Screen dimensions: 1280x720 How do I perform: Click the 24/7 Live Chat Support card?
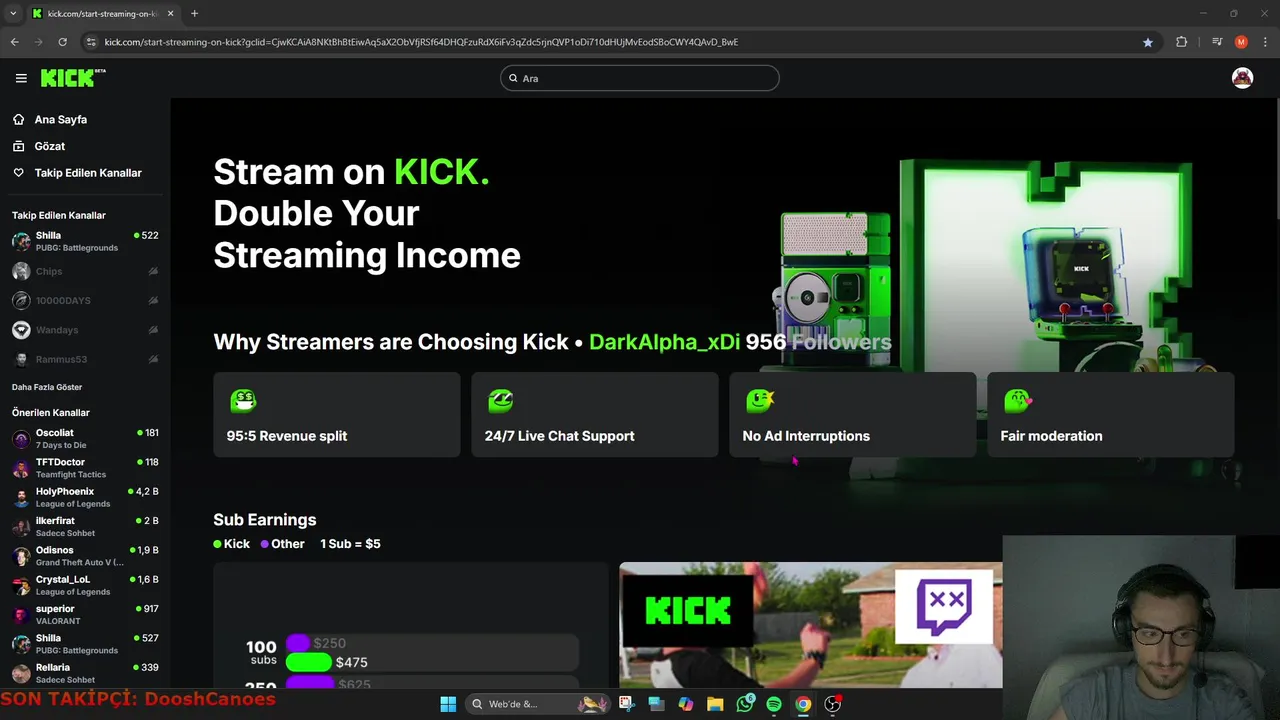[x=595, y=415]
